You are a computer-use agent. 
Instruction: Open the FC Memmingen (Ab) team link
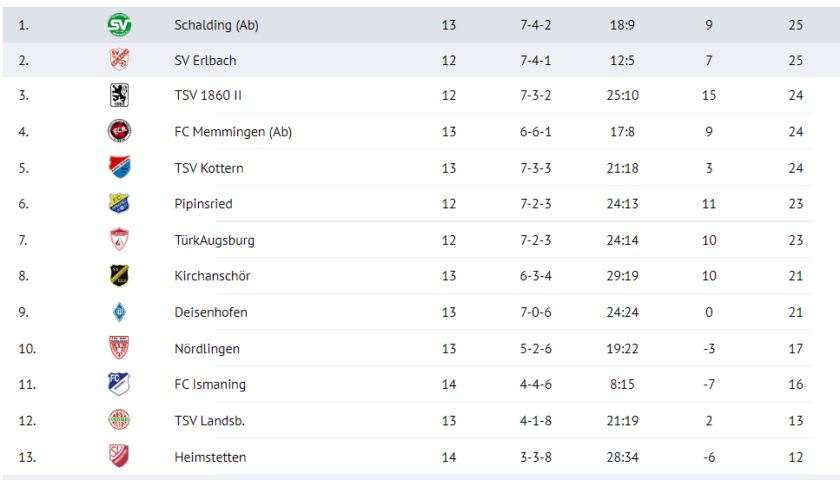click(233, 132)
